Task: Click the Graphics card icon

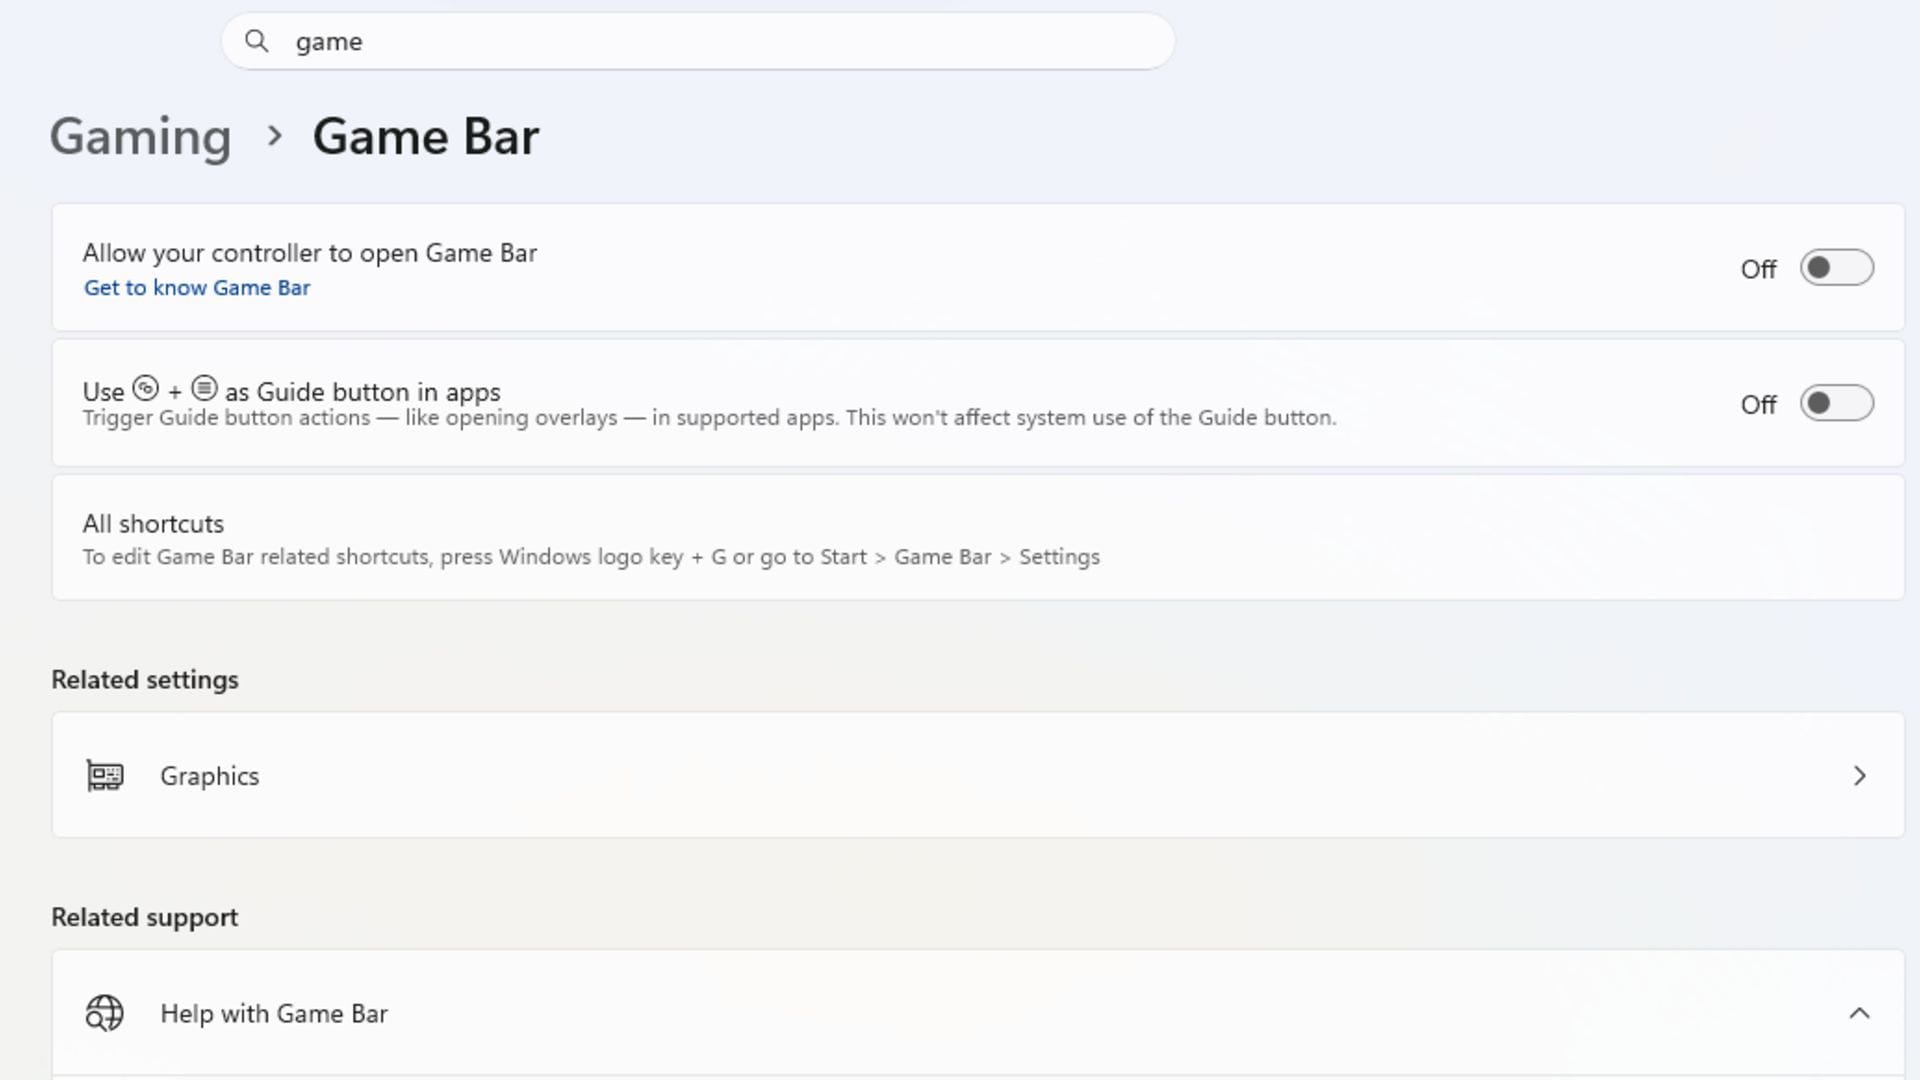Action: [x=105, y=776]
